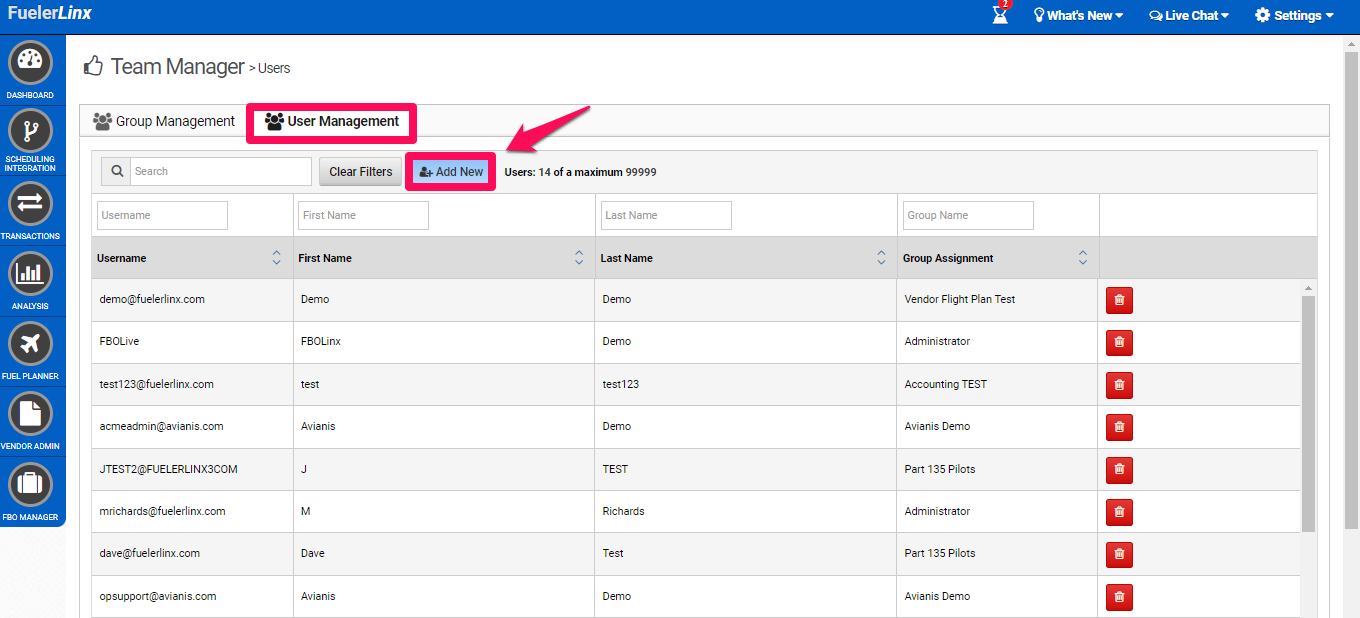Switch to Group Management tab
The image size is (1360, 618).
tap(164, 121)
